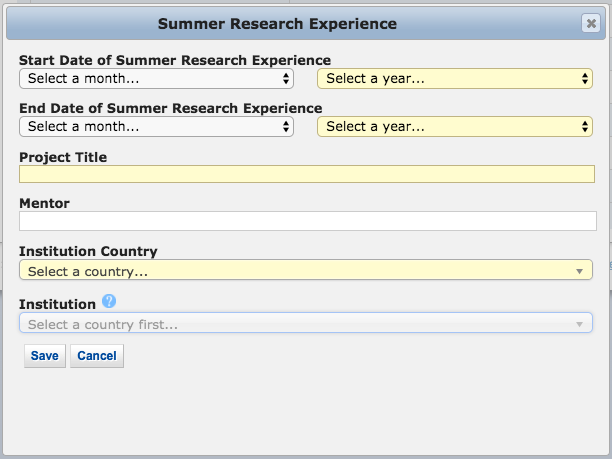Click into the Mentor input box
Viewport: 612px width, 459px height.
pyautogui.click(x=306, y=221)
